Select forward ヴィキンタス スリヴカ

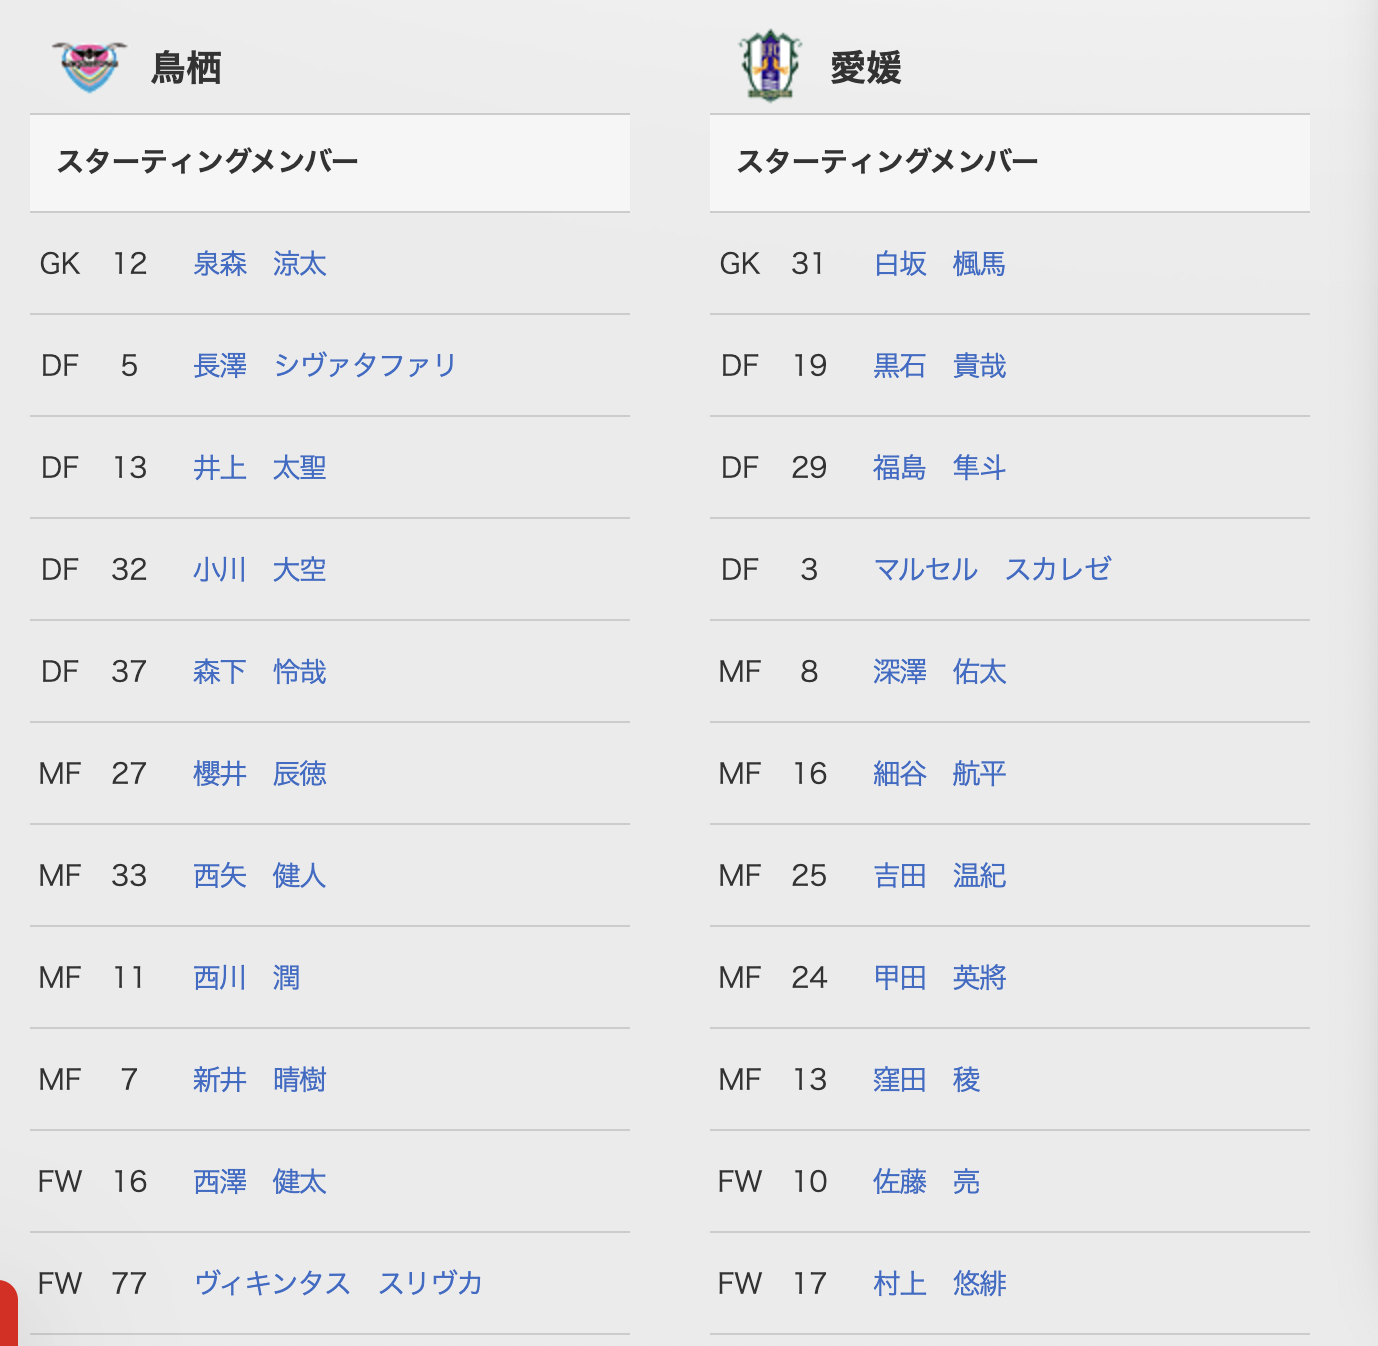point(338,1284)
